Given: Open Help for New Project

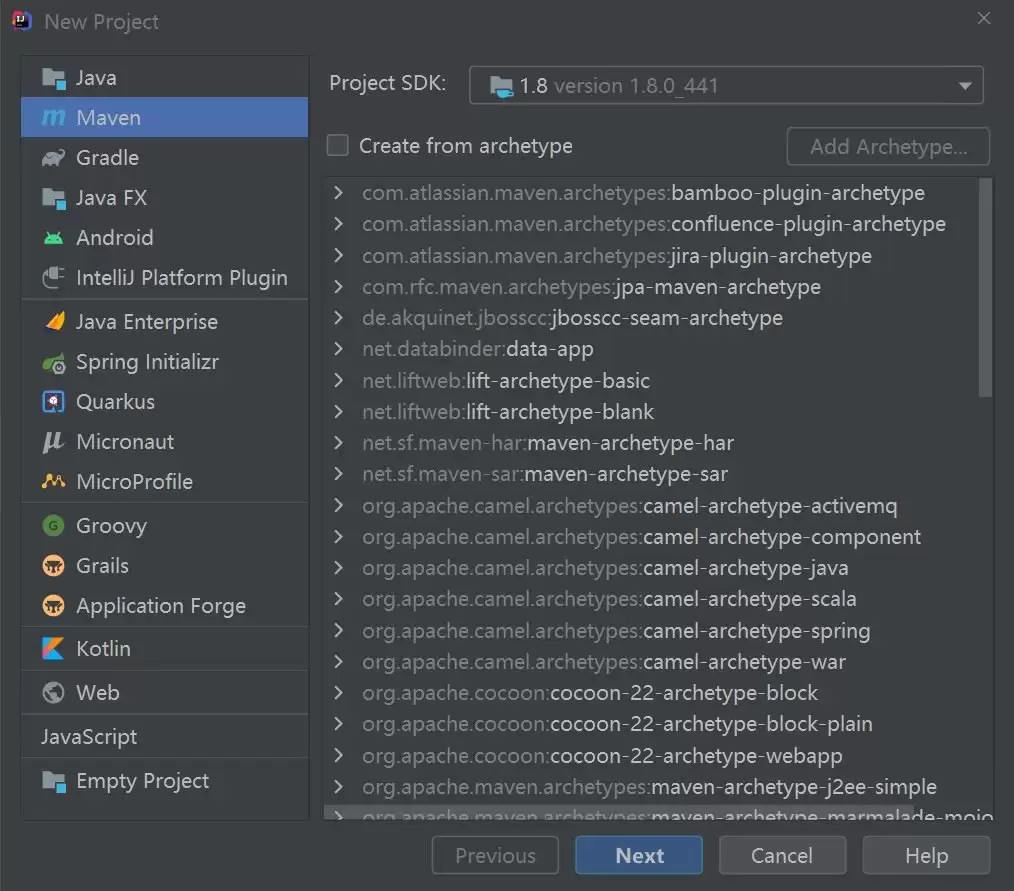Looking at the screenshot, I should (926, 855).
